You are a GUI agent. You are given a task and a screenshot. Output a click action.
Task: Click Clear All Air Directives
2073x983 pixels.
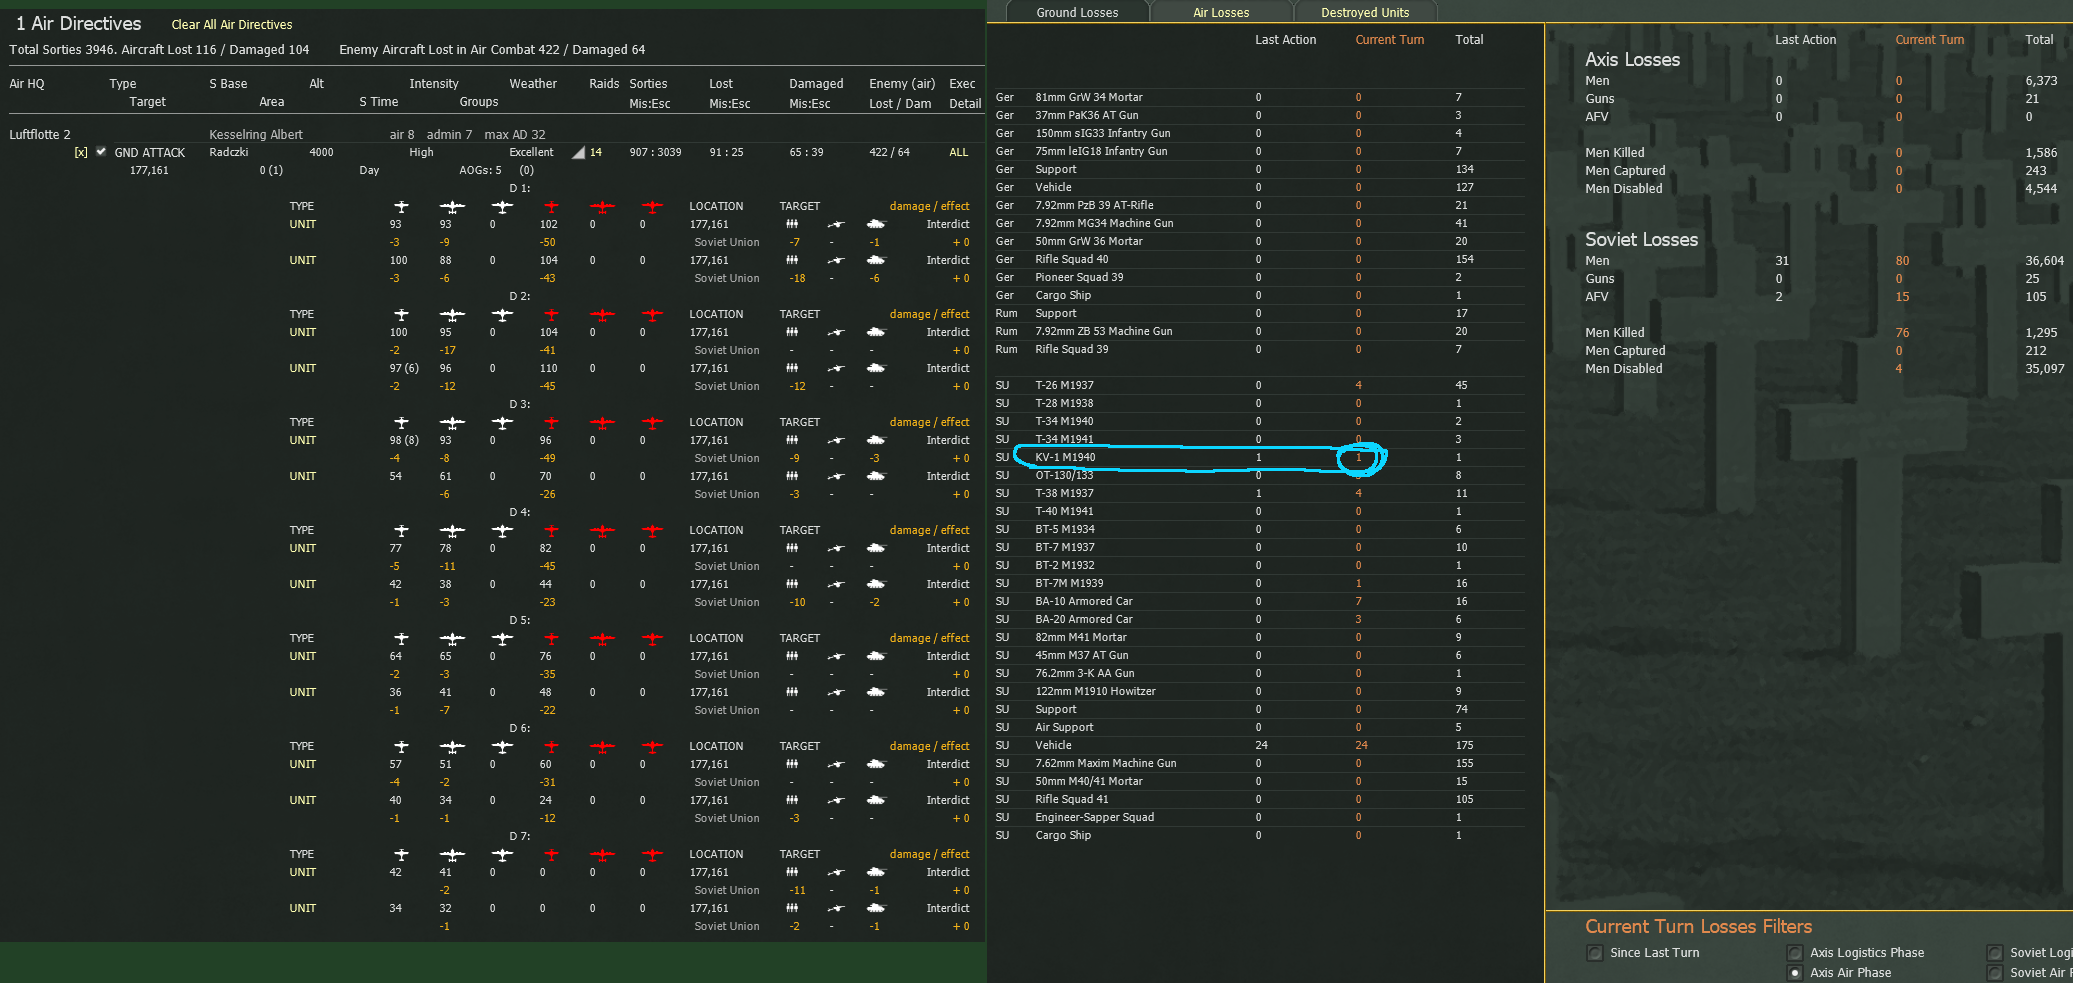232,25
